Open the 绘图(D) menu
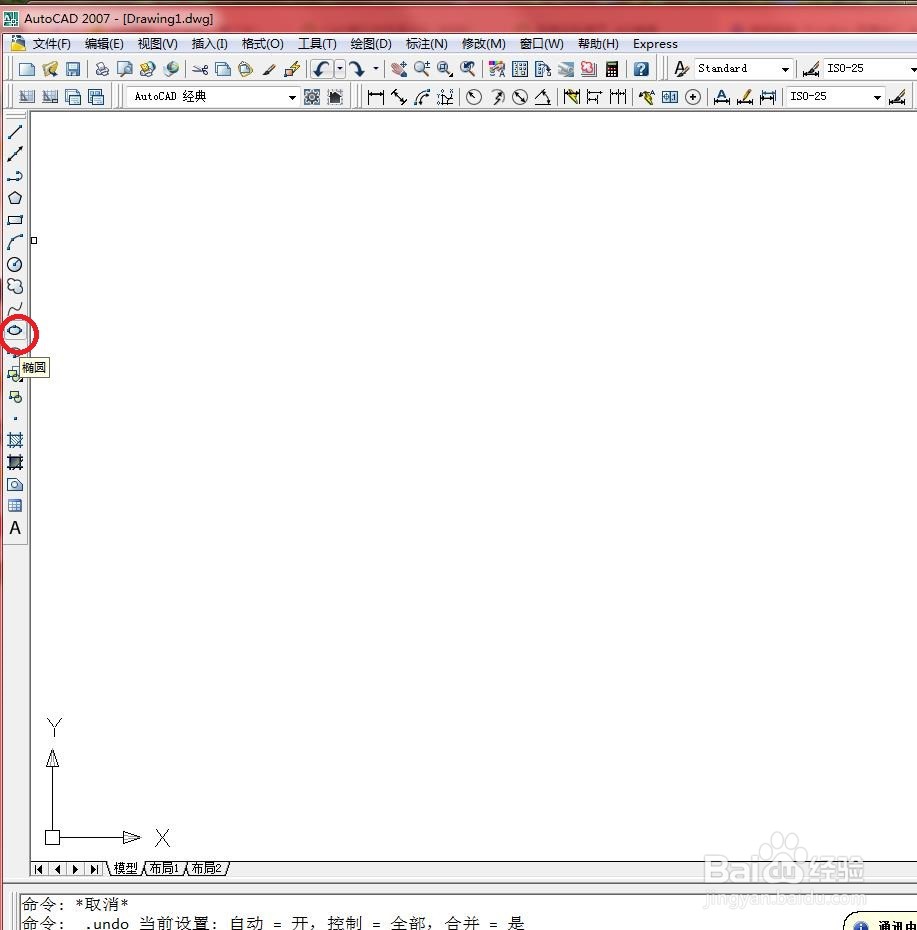Image resolution: width=917 pixels, height=930 pixels. (x=371, y=44)
